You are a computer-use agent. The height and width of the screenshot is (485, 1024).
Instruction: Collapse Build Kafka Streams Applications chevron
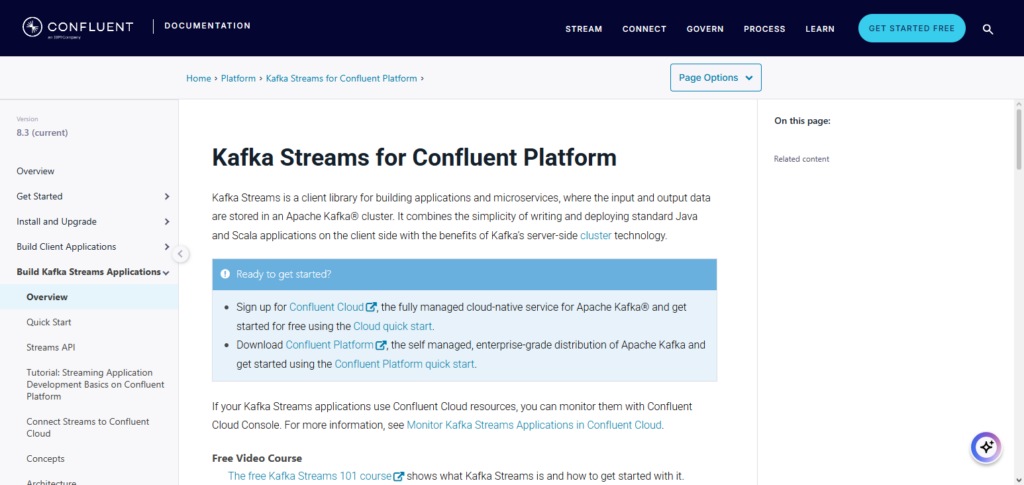[167, 273]
